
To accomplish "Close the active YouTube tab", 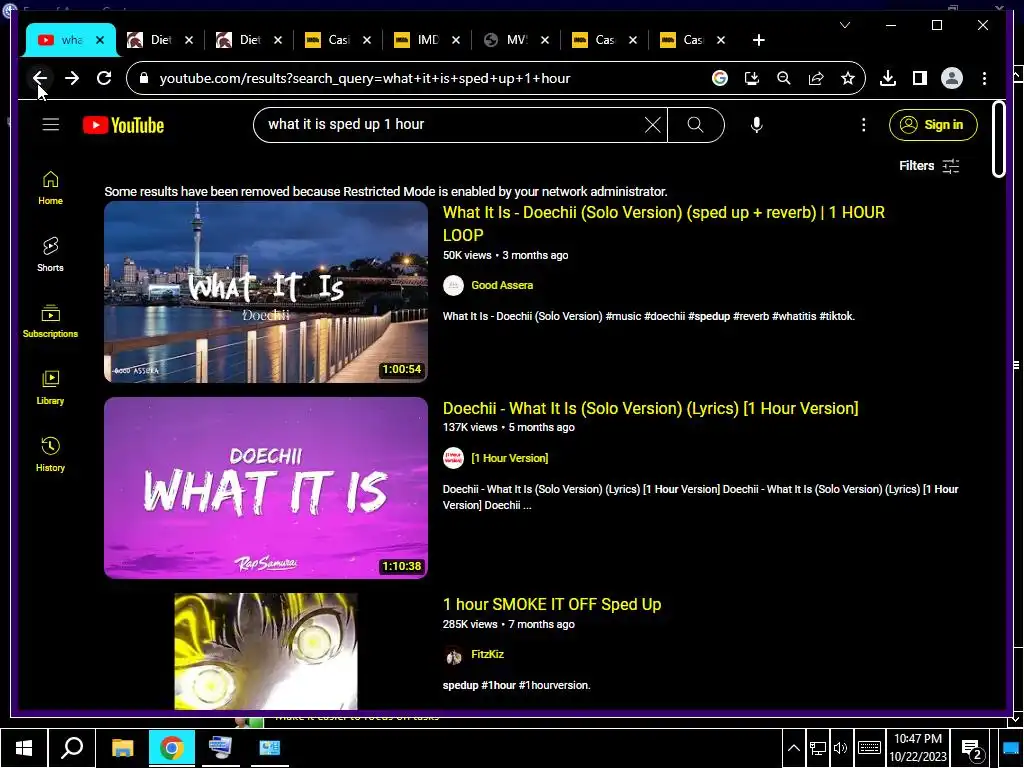I will (x=100, y=40).
